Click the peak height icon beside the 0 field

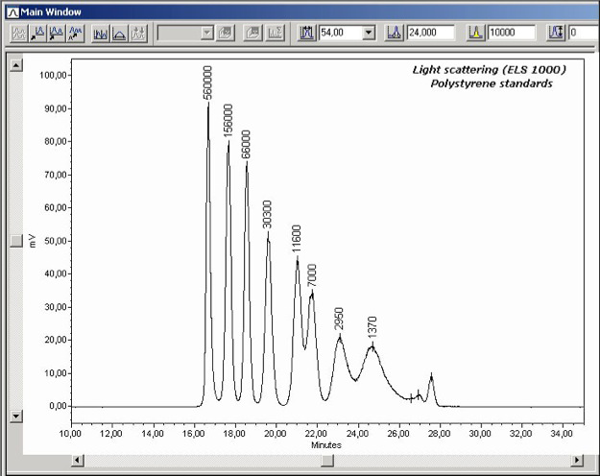point(556,33)
